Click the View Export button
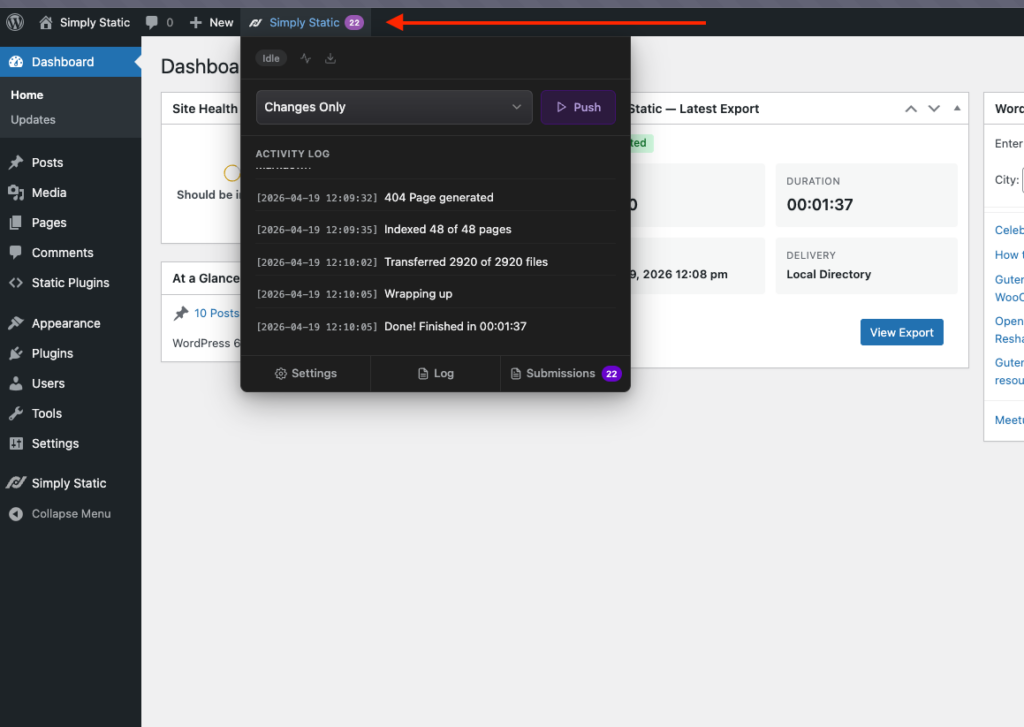 tap(901, 332)
